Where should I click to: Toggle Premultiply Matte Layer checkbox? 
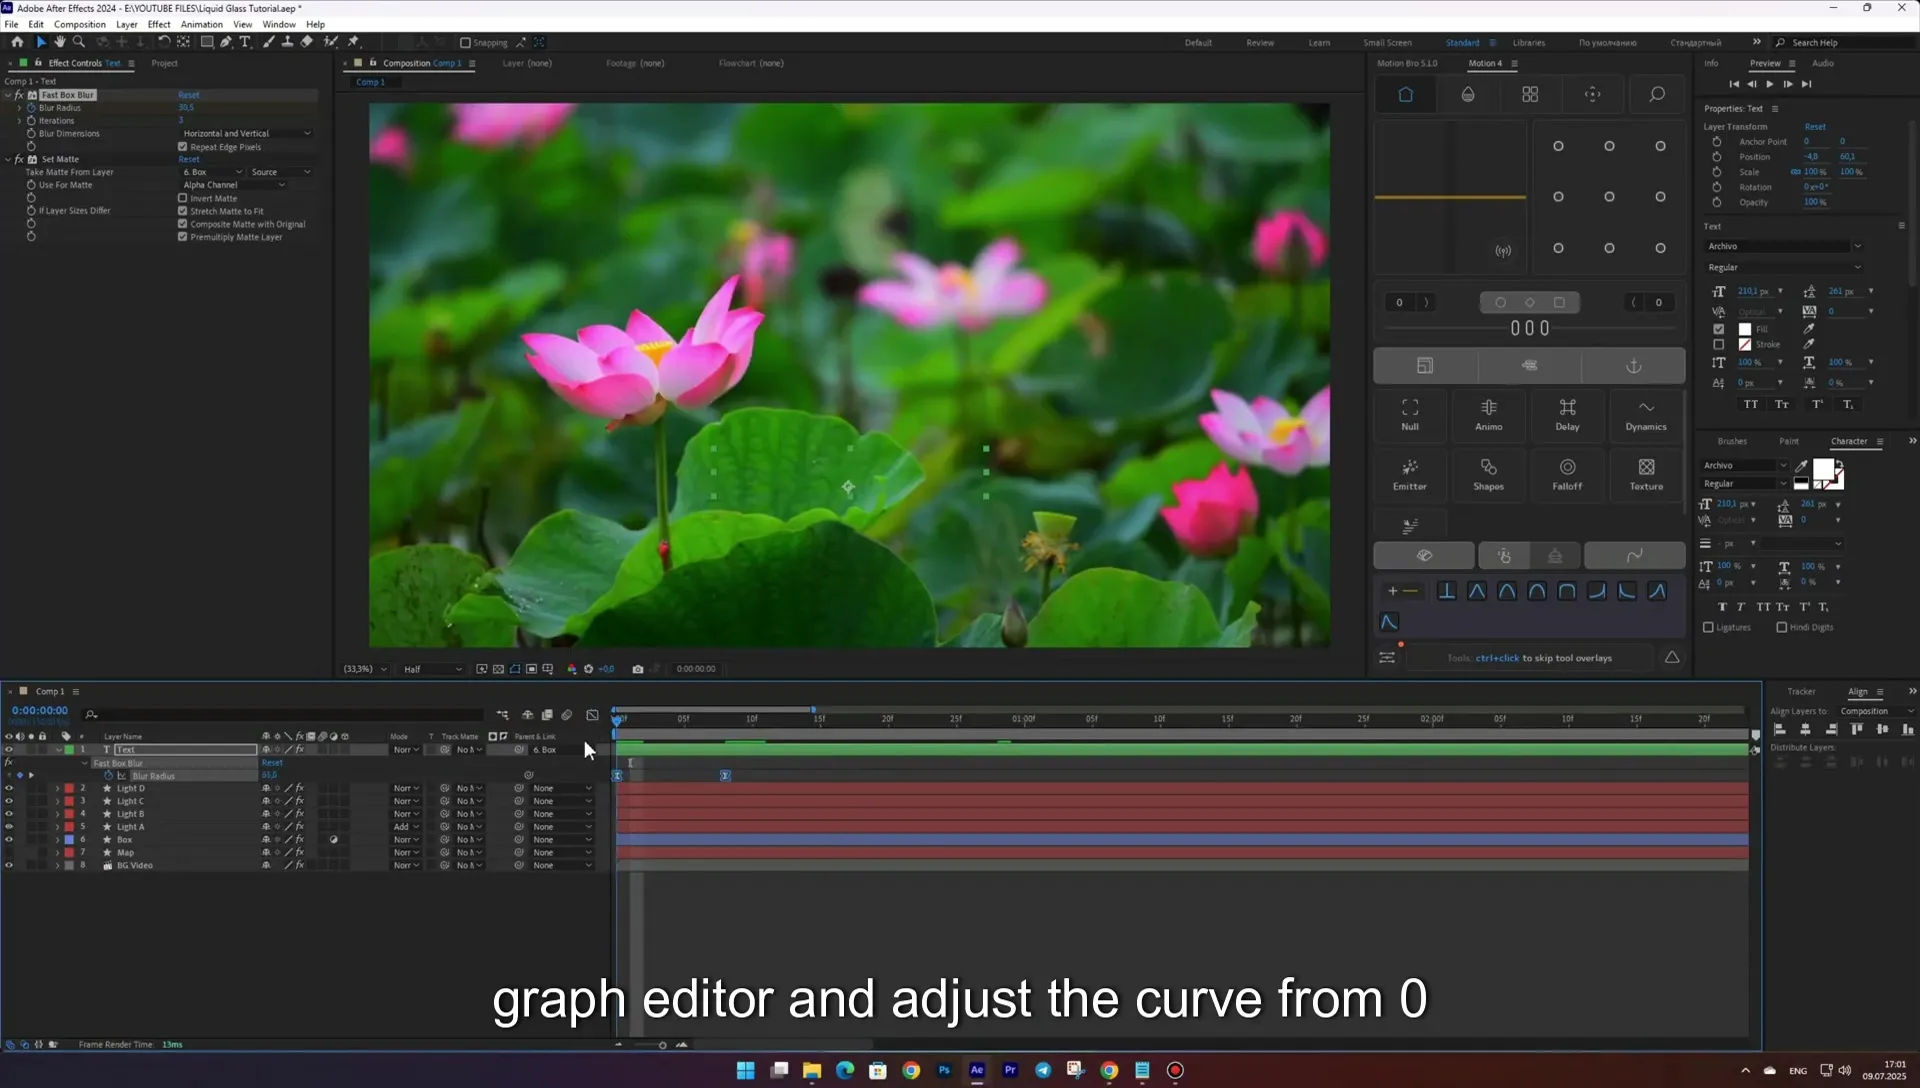coord(183,237)
